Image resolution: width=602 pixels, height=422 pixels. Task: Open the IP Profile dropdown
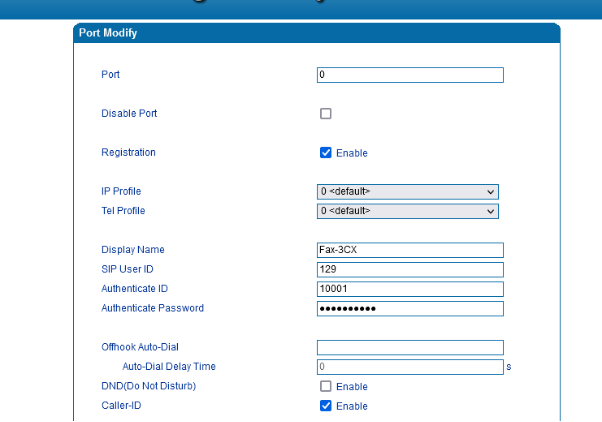coord(408,192)
